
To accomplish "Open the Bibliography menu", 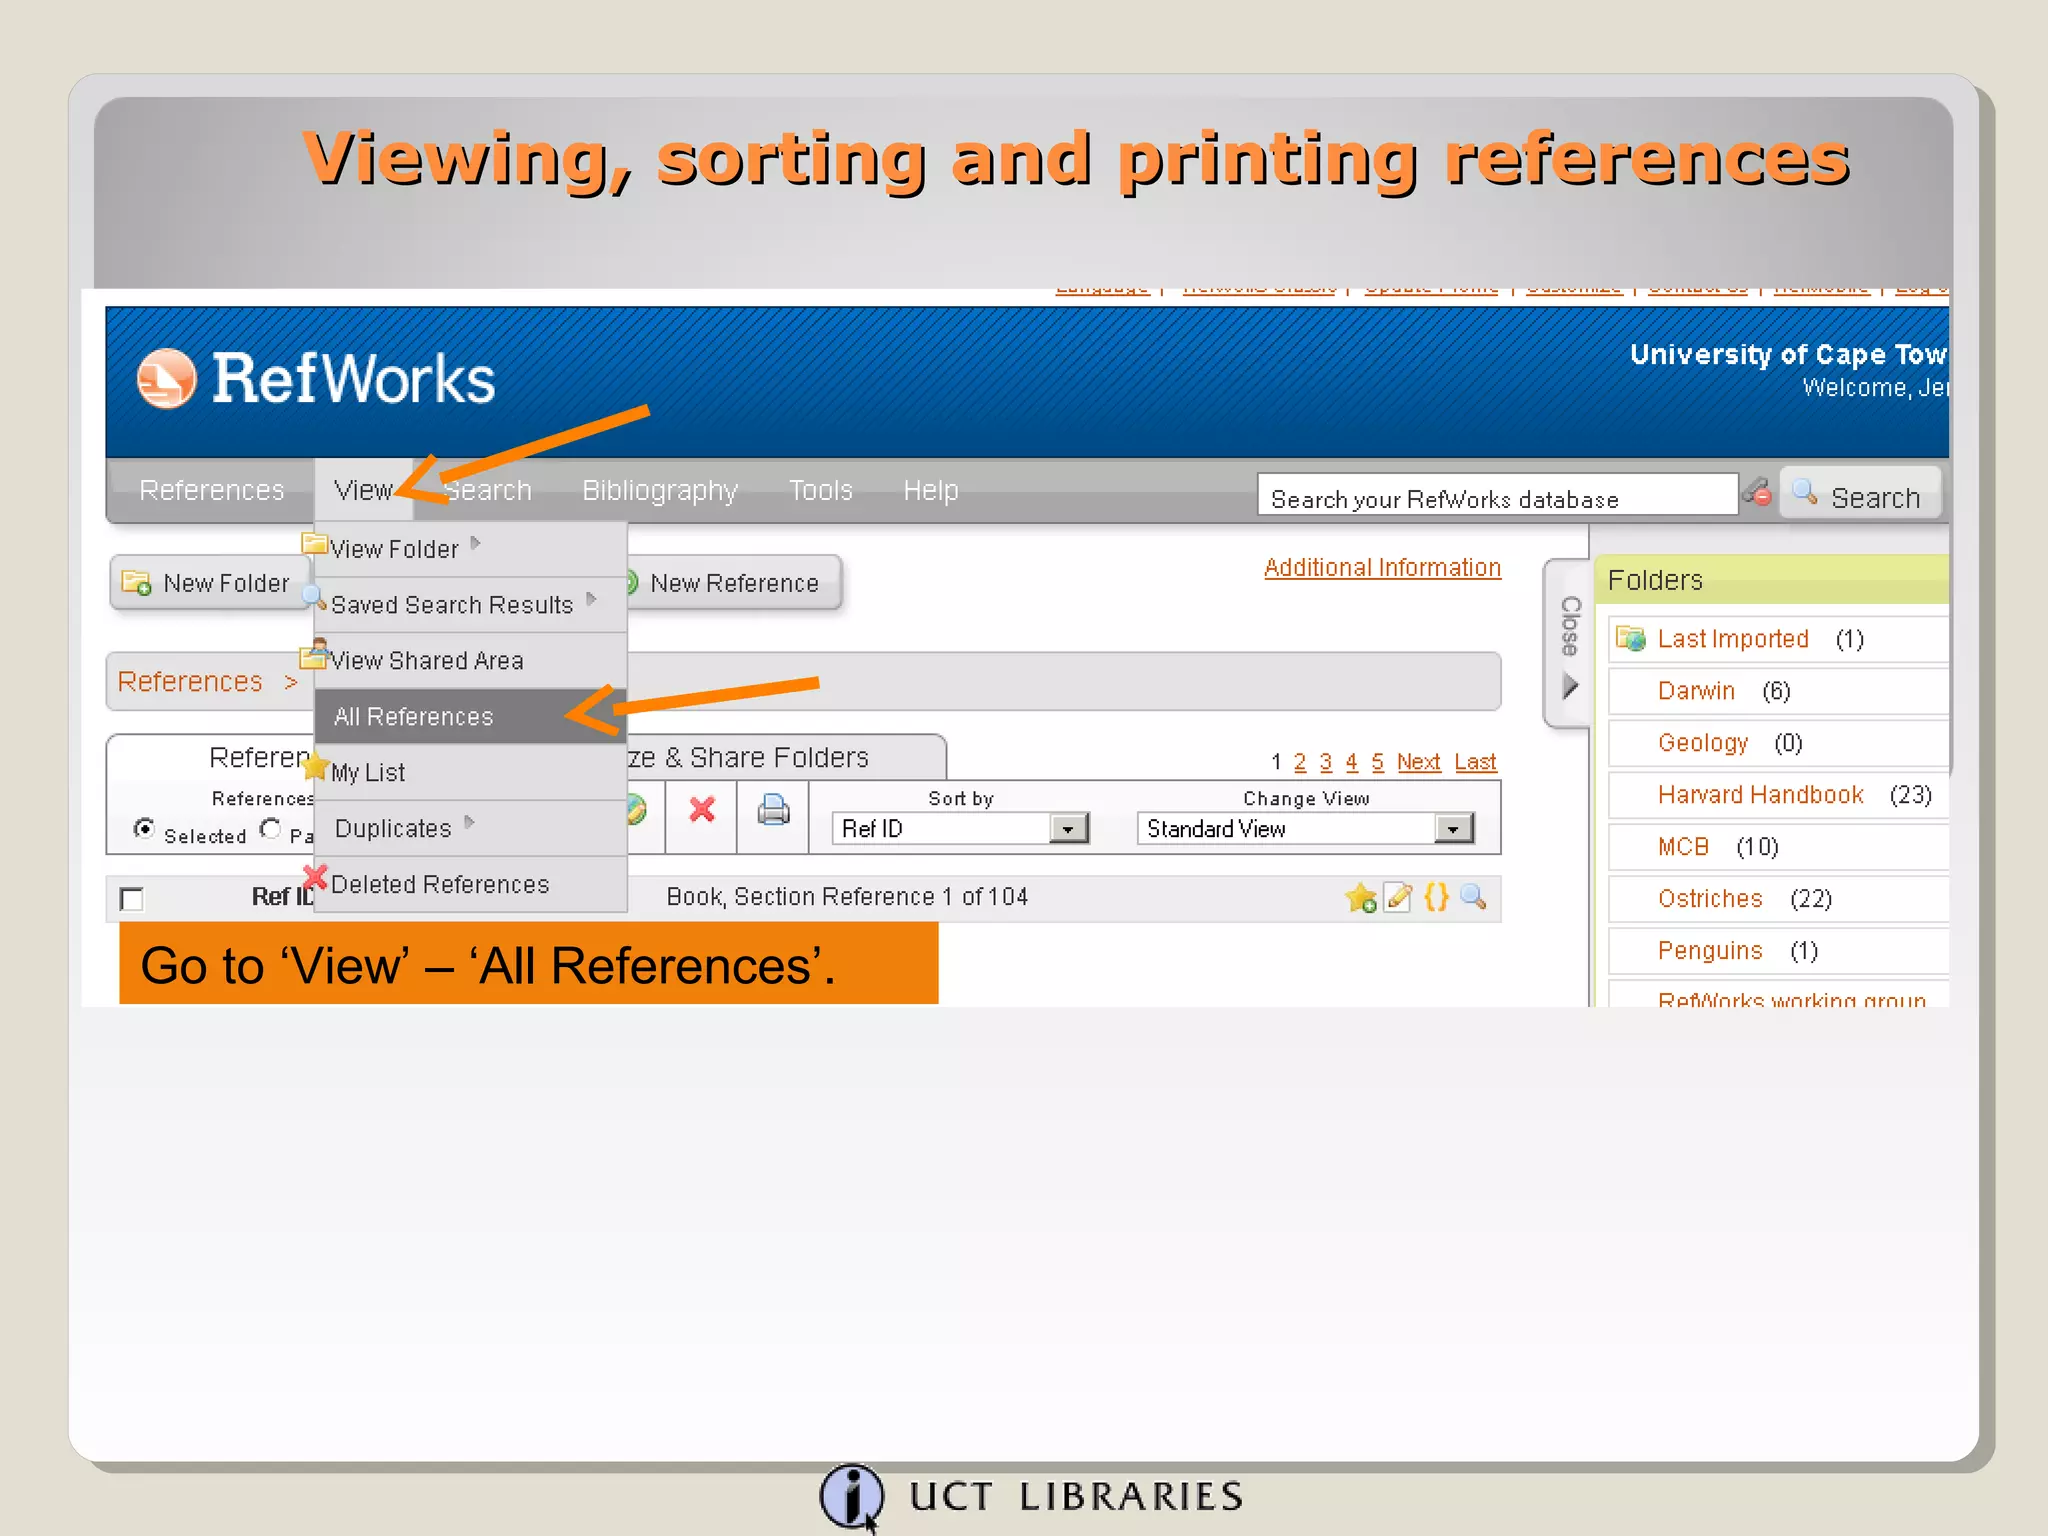I will click(x=660, y=490).
